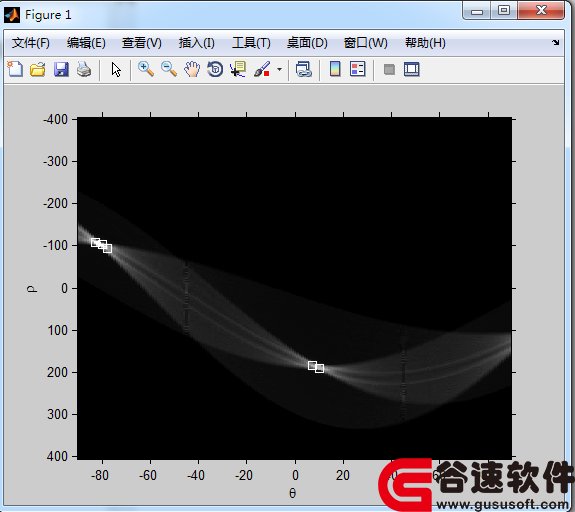Save the figure using the floppy icon
Viewport: 575px width, 512px height.
[x=61, y=69]
